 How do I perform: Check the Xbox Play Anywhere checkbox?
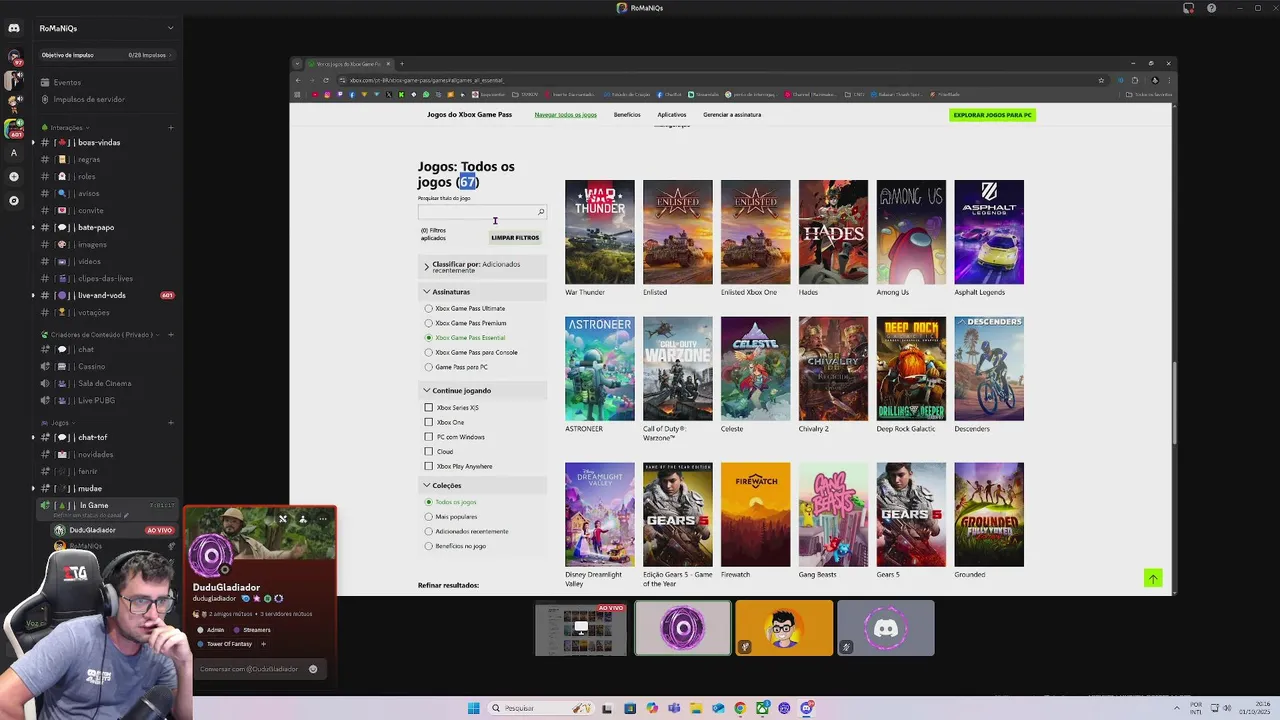click(x=429, y=466)
